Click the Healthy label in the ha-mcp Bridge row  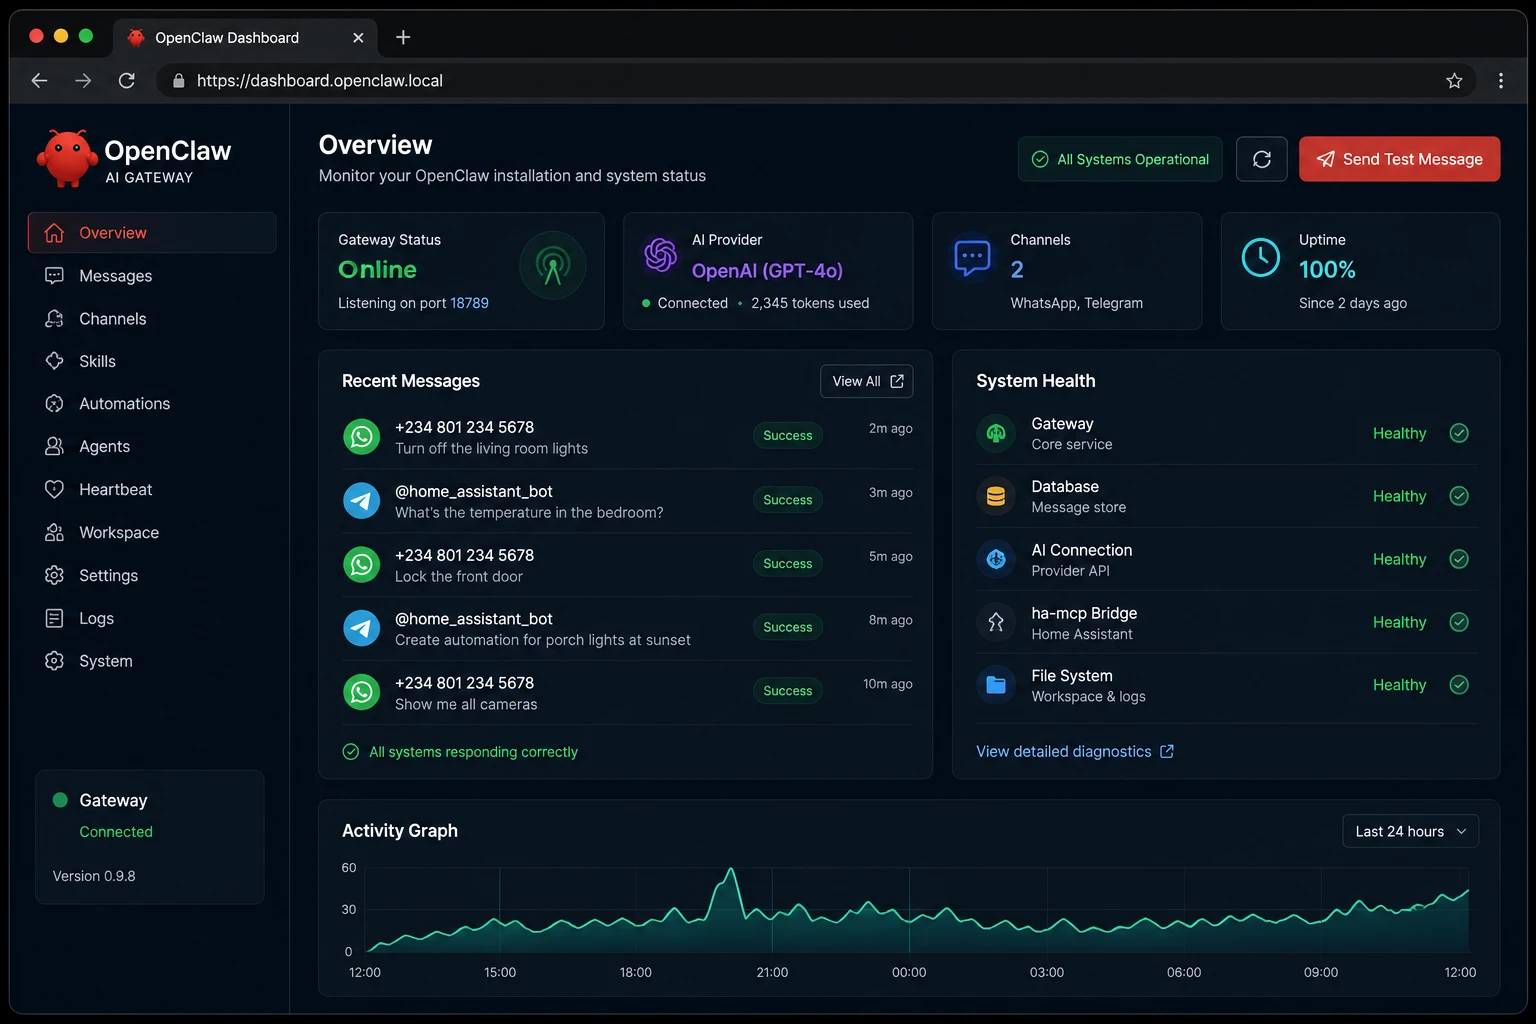point(1399,622)
